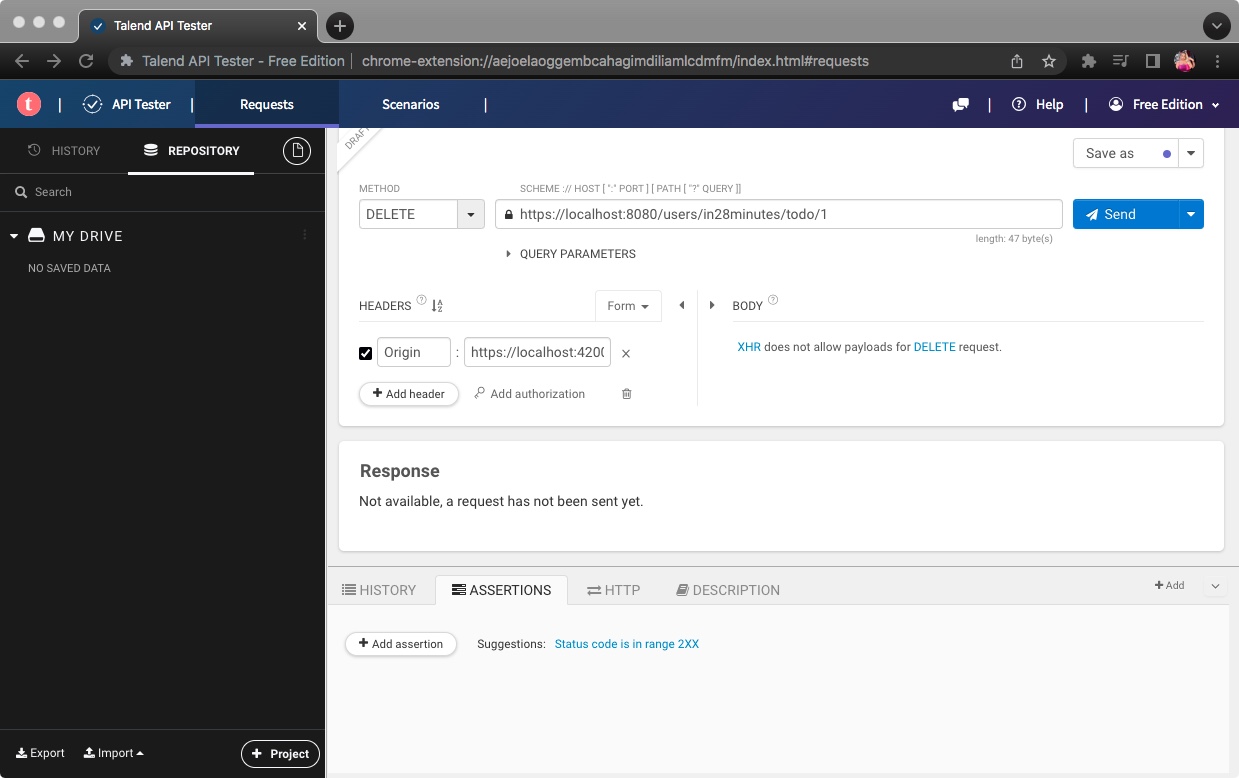Create new request document icon
This screenshot has width=1239, height=778.
297,151
